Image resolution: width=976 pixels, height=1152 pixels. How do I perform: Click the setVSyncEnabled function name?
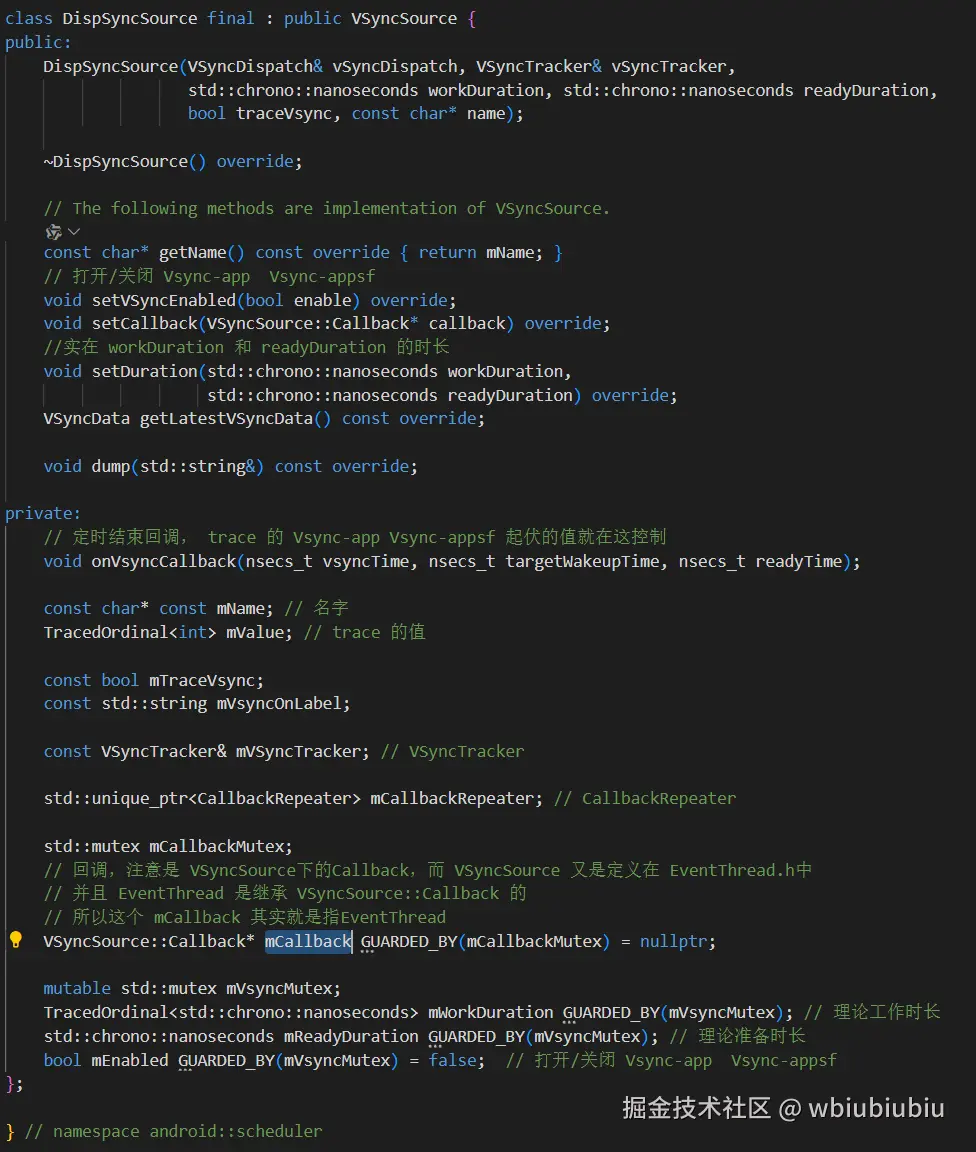[x=160, y=300]
